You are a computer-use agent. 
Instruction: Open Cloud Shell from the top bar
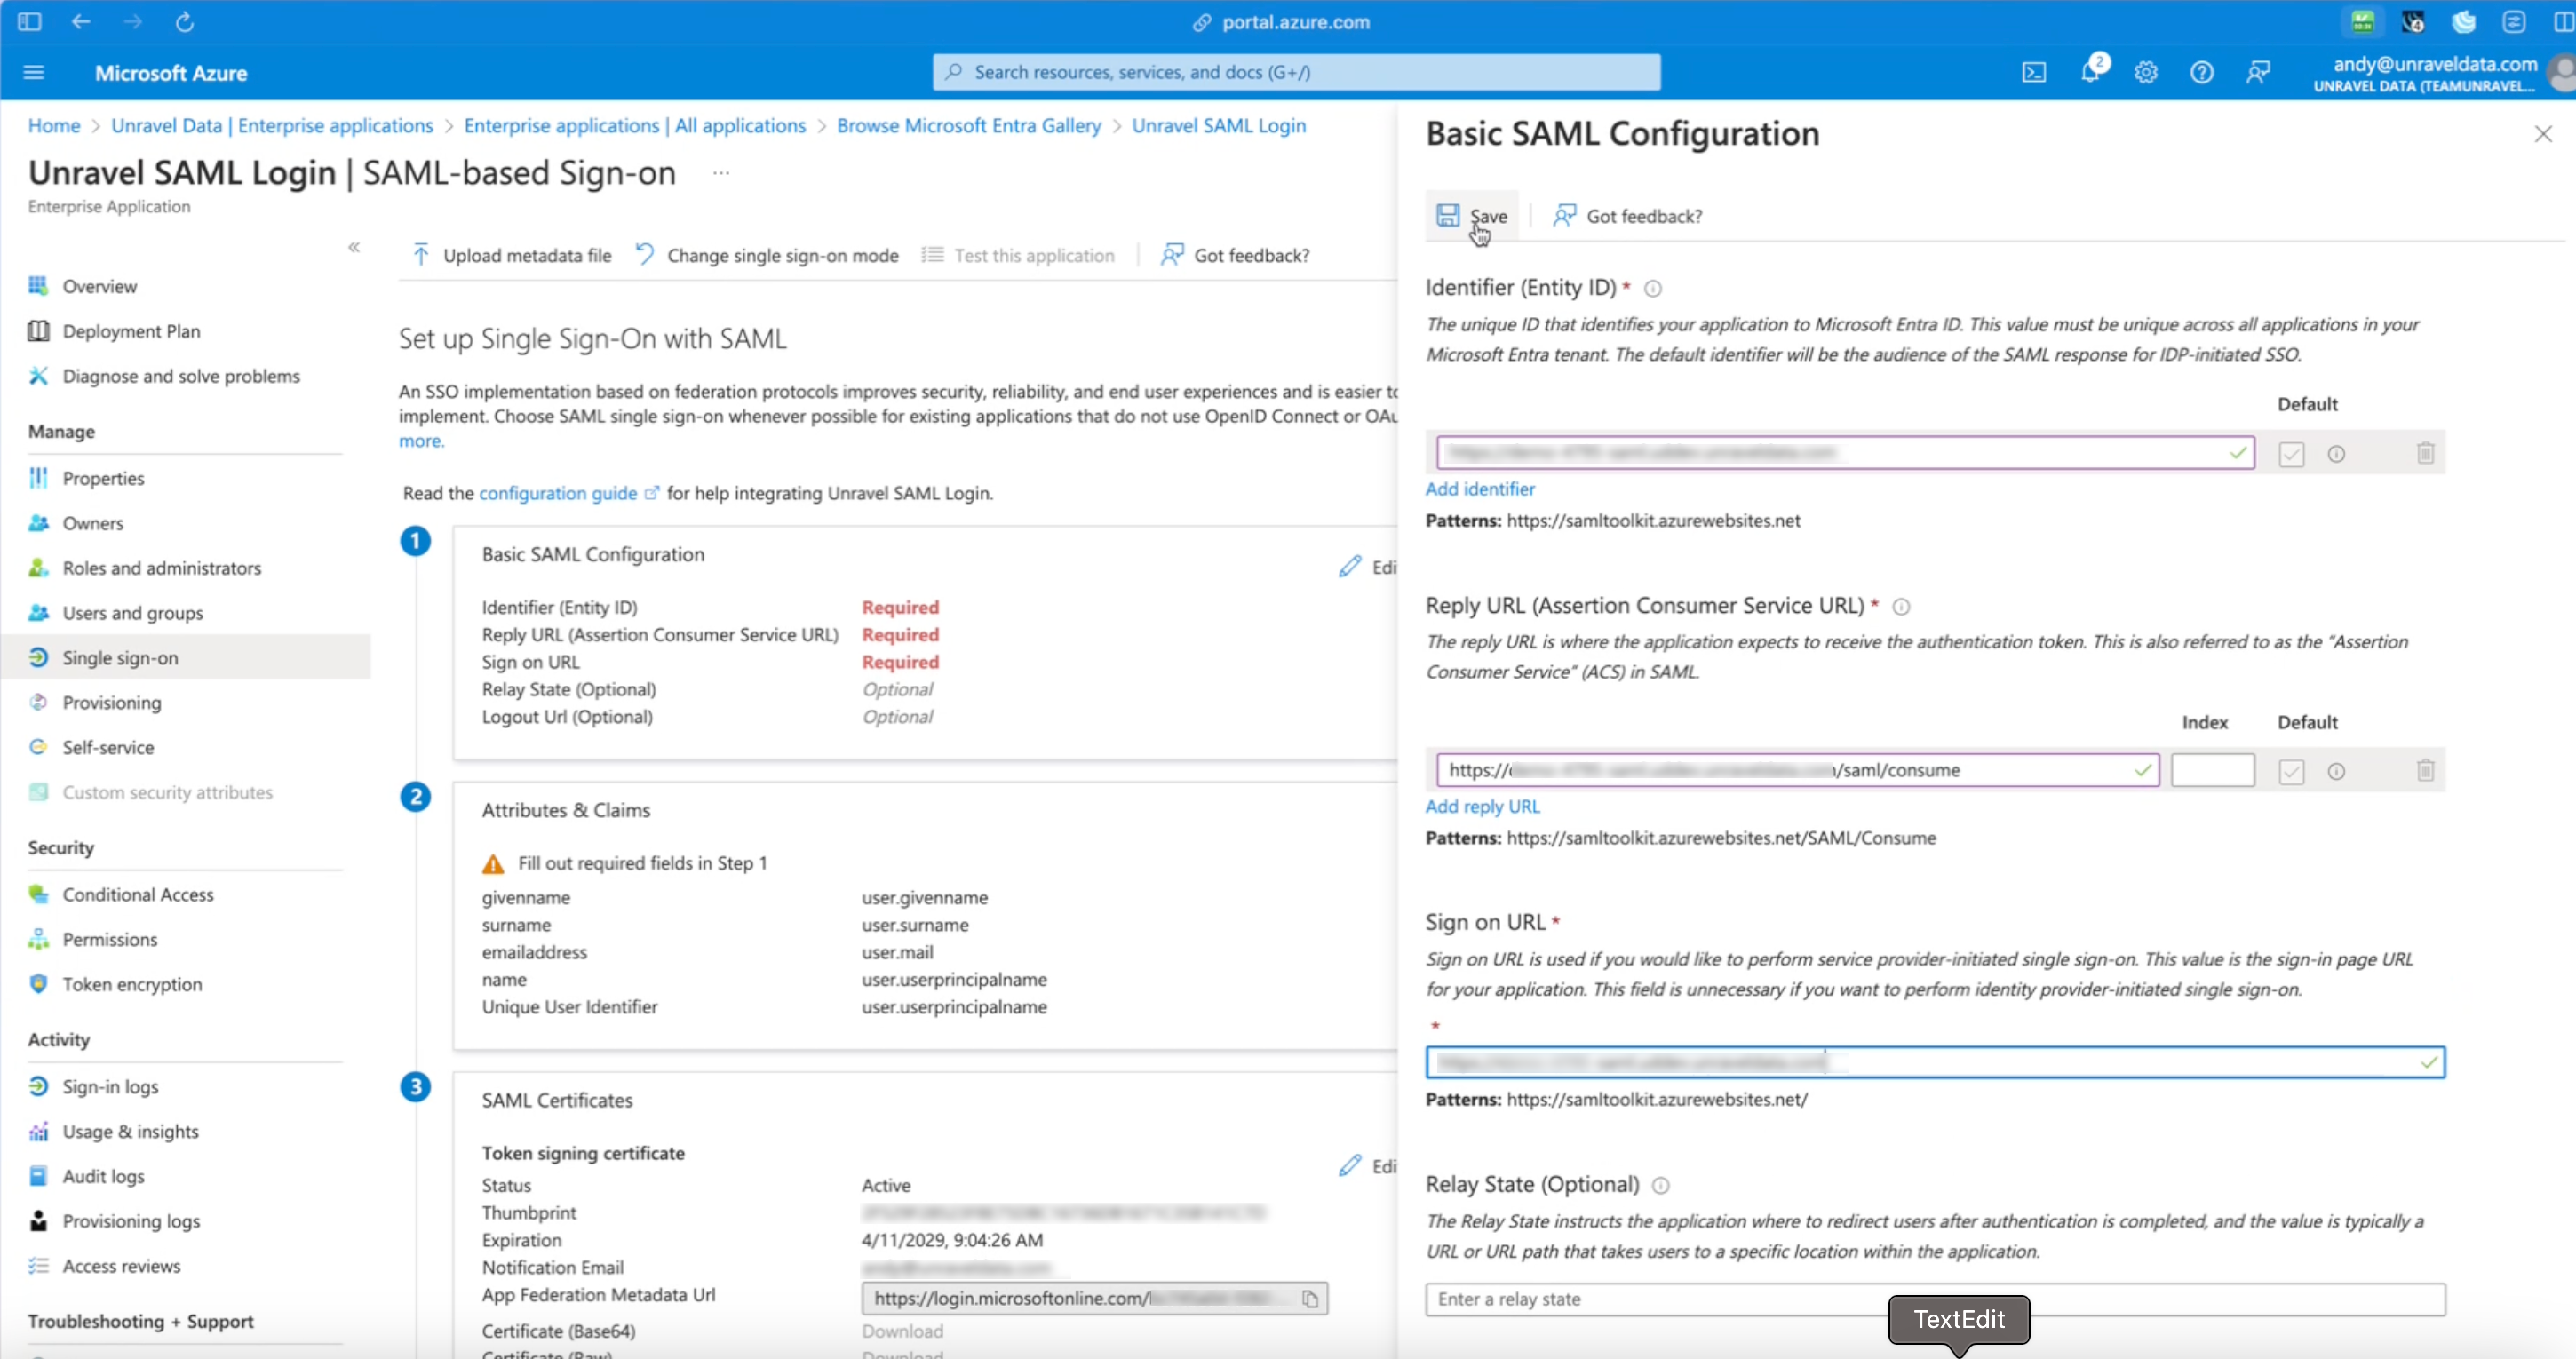2035,72
